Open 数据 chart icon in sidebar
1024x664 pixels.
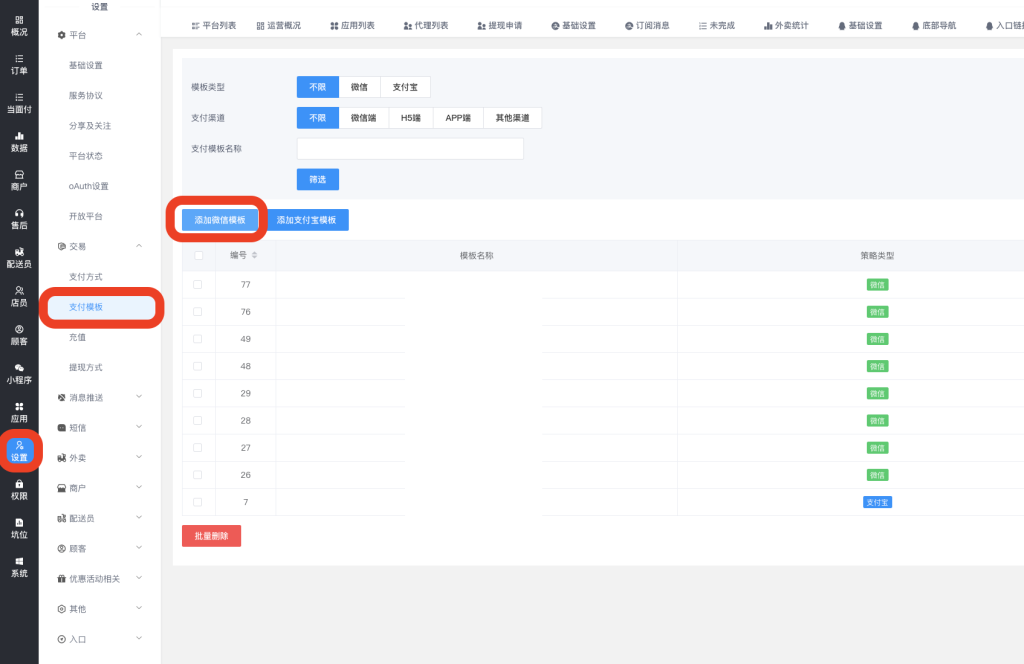pos(19,135)
